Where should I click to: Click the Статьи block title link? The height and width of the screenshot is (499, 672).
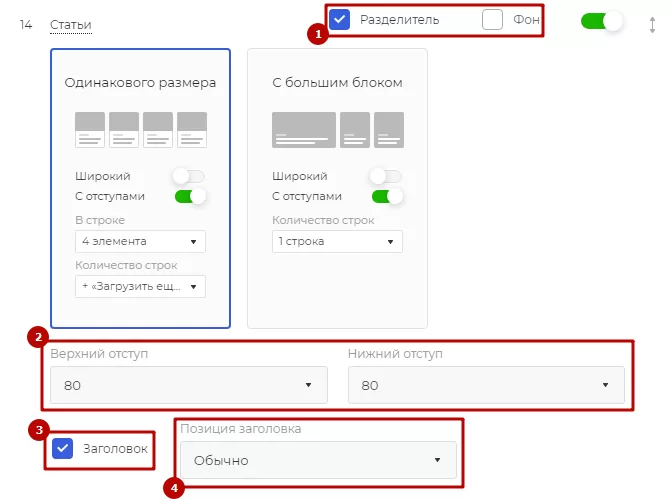(71, 25)
